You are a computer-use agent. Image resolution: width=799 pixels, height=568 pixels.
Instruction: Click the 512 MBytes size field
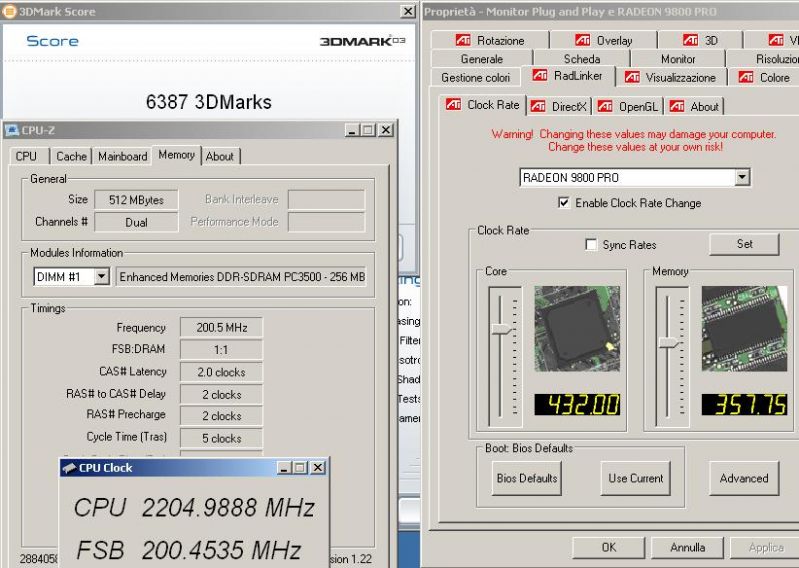136,200
